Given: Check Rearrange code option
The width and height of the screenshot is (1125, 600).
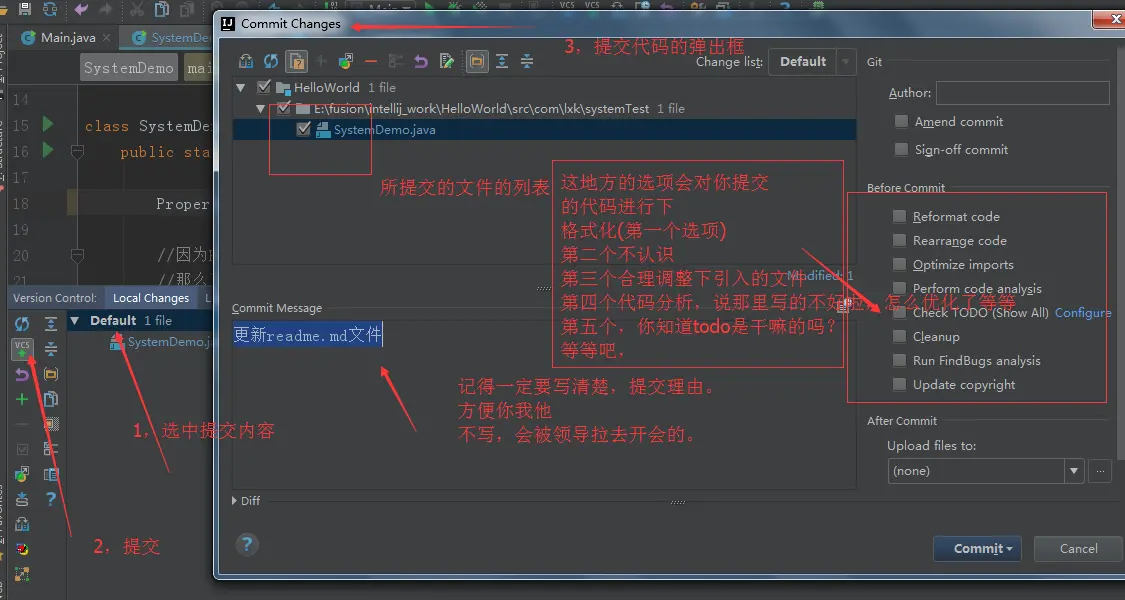Looking at the screenshot, I should 899,240.
